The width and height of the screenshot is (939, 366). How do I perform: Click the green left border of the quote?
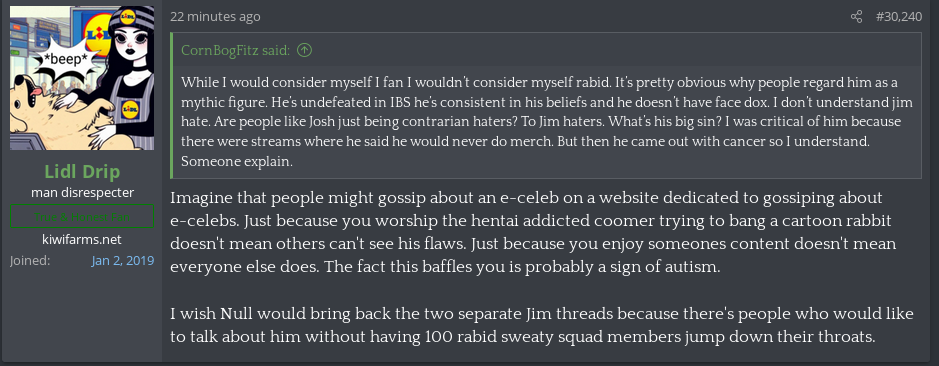coord(172,105)
